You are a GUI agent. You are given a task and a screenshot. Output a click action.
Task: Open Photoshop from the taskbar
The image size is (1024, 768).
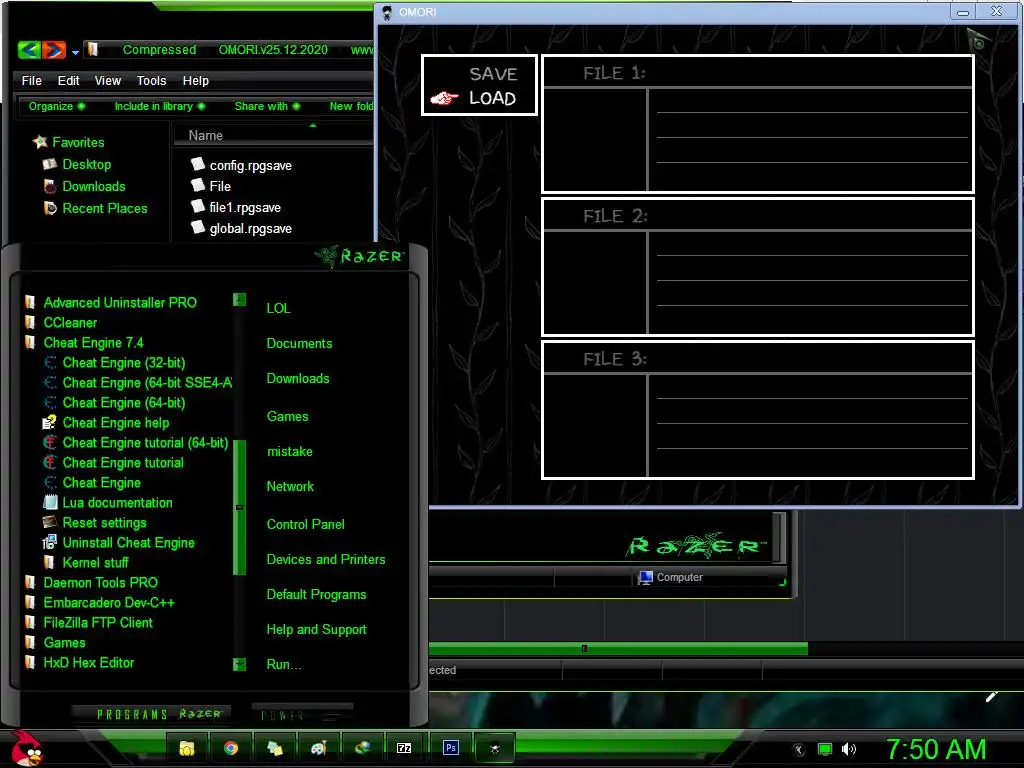click(x=450, y=748)
